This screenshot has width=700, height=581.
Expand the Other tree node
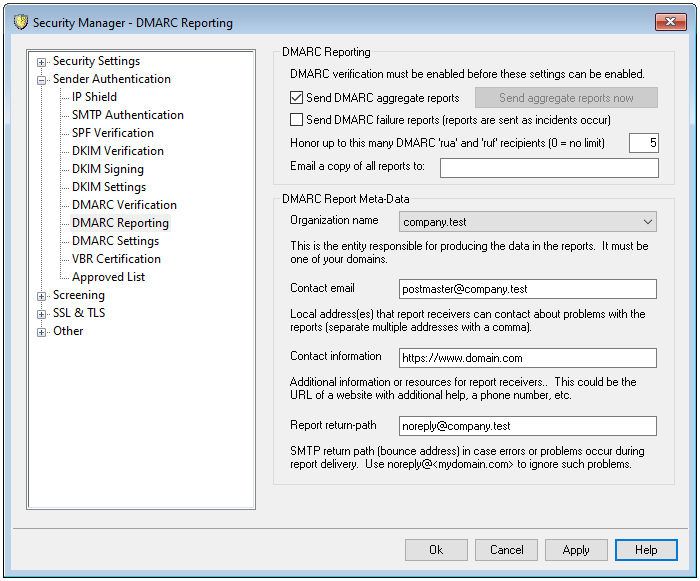click(42, 332)
